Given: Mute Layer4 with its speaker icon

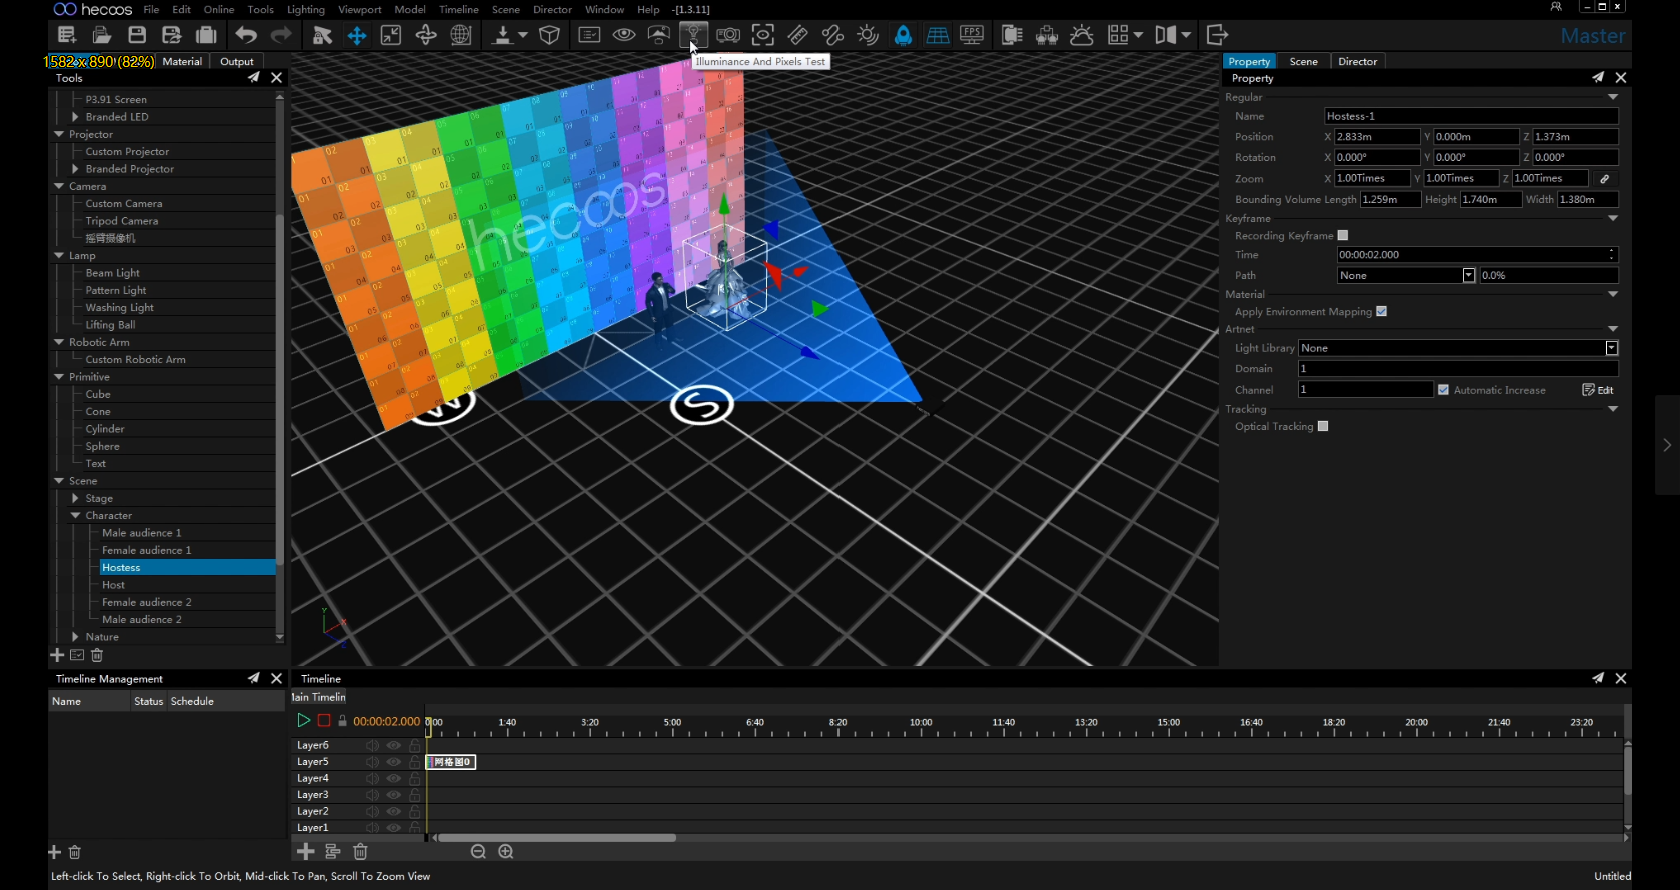Looking at the screenshot, I should point(372,778).
